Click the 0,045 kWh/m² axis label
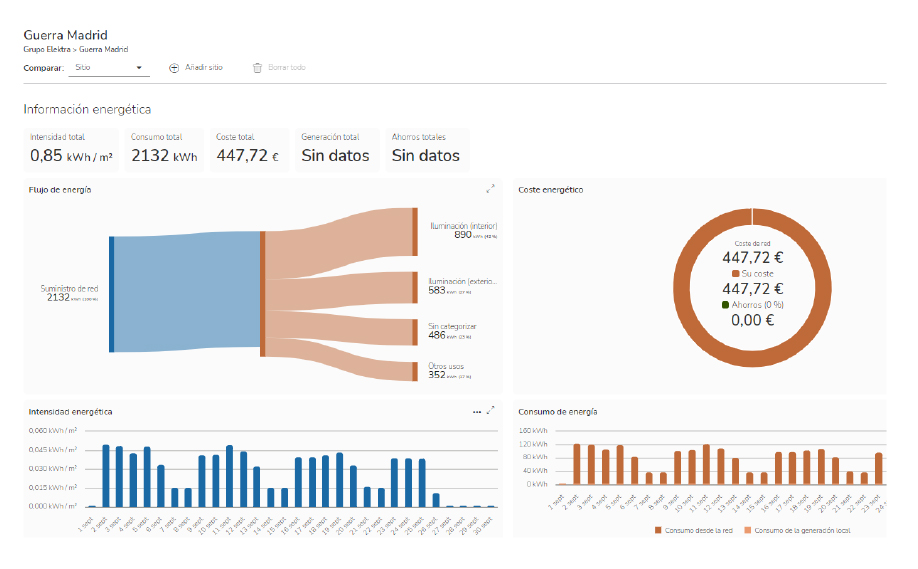Viewport: 918px width, 569px height. pos(53,450)
